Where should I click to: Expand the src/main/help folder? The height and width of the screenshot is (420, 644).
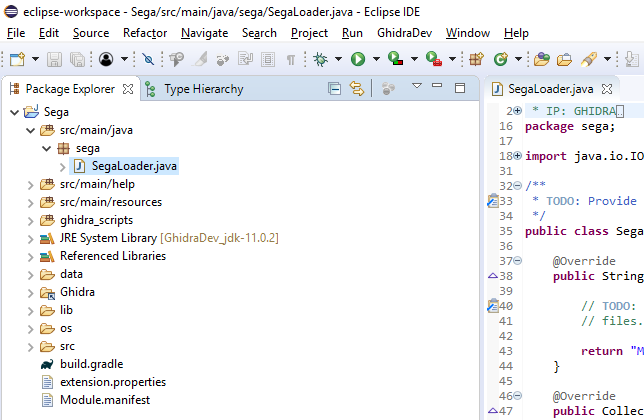pos(30,185)
